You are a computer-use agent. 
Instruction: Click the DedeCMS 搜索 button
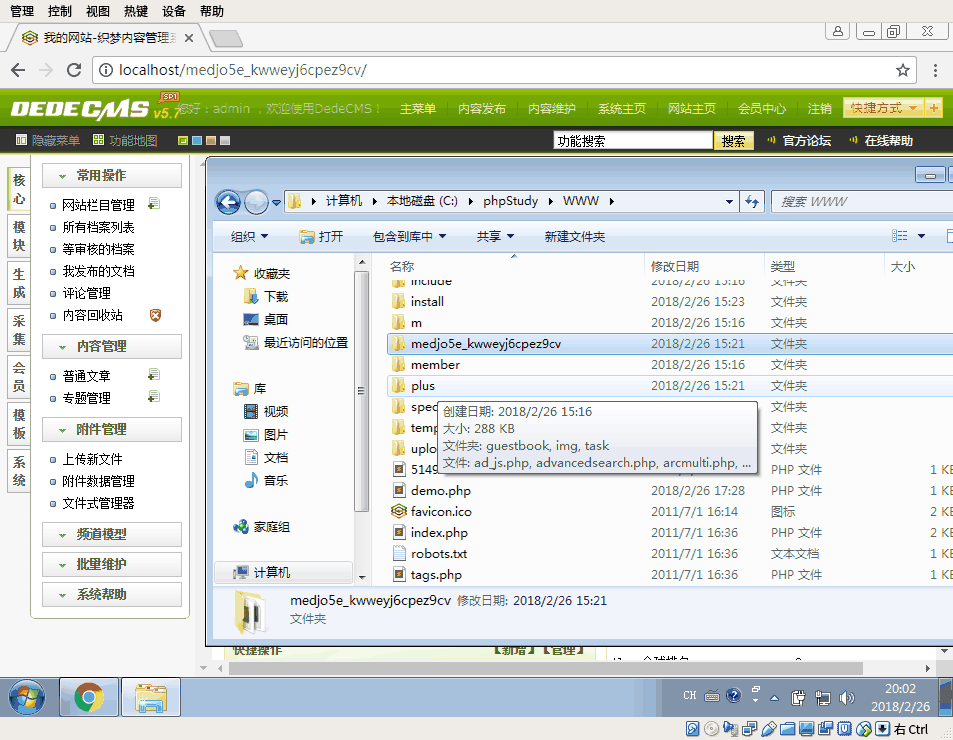pos(734,141)
